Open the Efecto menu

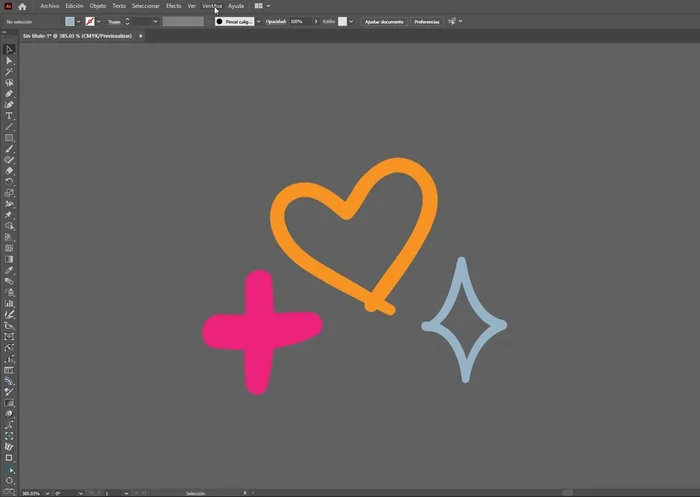(174, 6)
